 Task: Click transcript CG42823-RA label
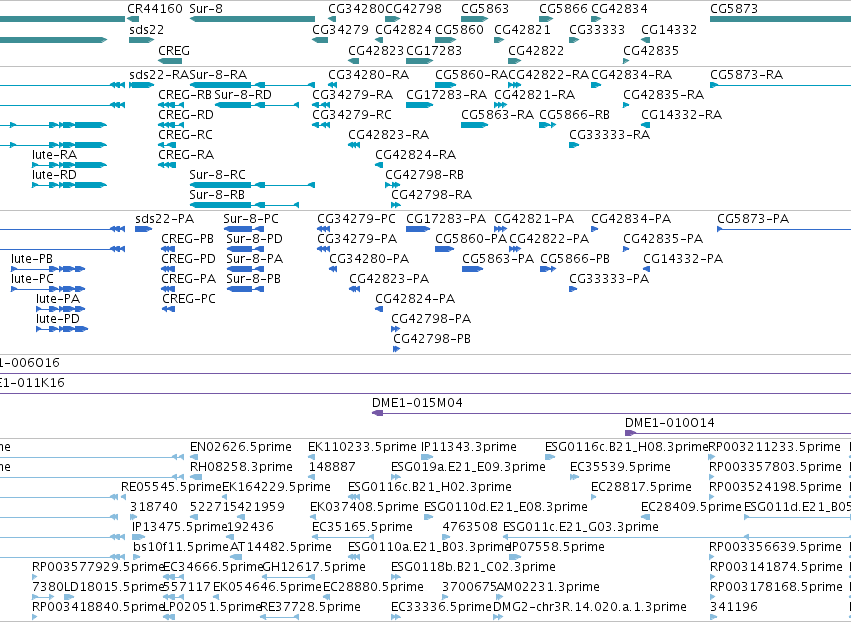coord(389,135)
